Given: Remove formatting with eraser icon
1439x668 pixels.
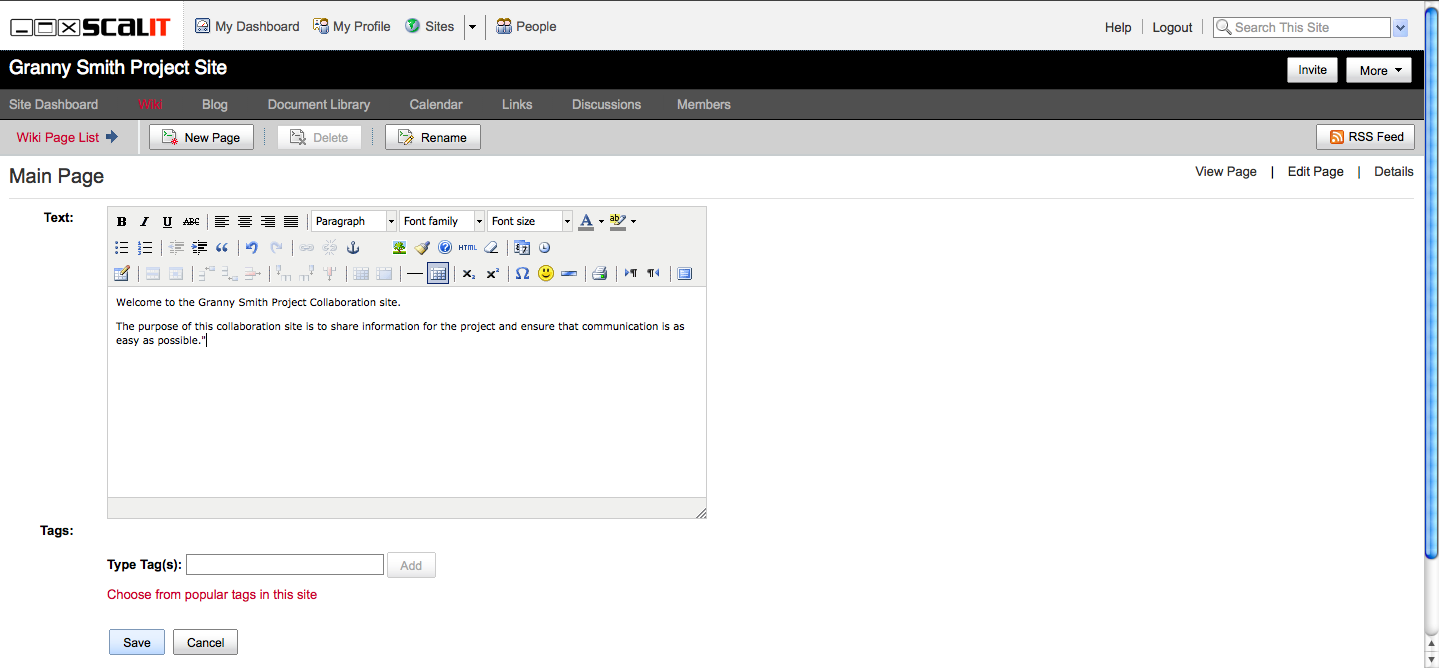Looking at the screenshot, I should [491, 248].
